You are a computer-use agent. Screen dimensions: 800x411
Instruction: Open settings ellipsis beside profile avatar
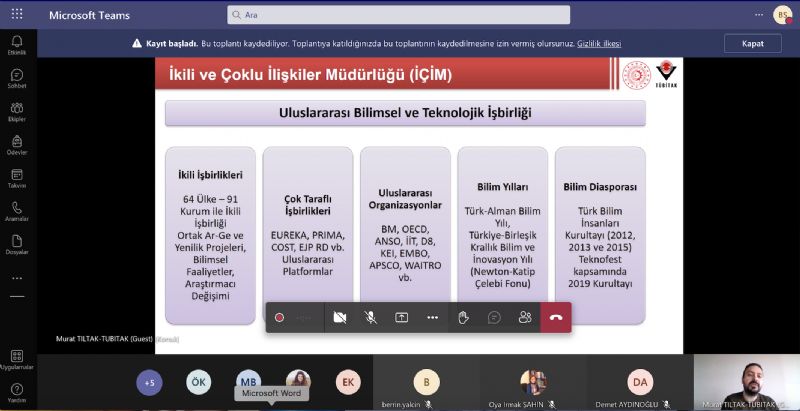pos(758,15)
